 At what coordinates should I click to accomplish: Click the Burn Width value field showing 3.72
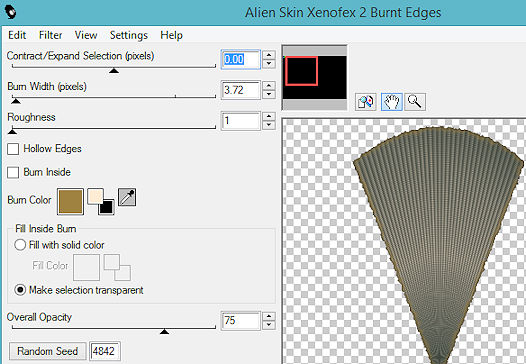(241, 90)
